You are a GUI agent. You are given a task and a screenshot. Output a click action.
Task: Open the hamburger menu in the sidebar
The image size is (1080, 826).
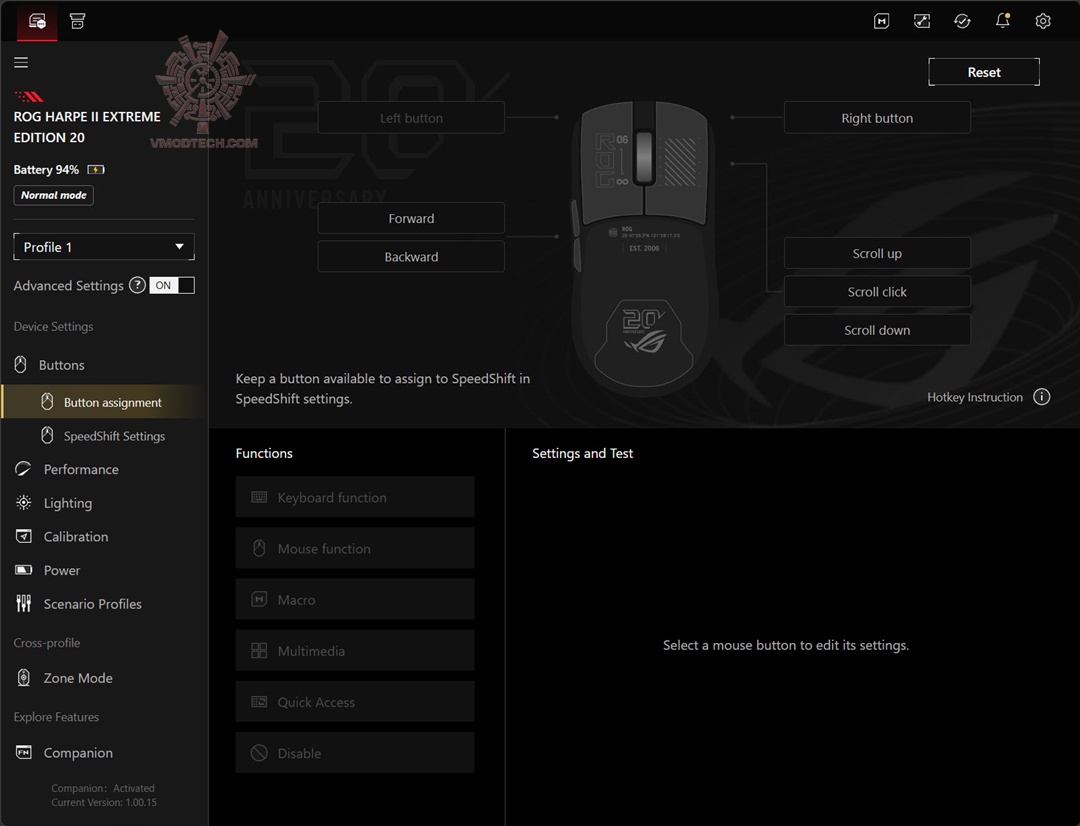pos(21,63)
